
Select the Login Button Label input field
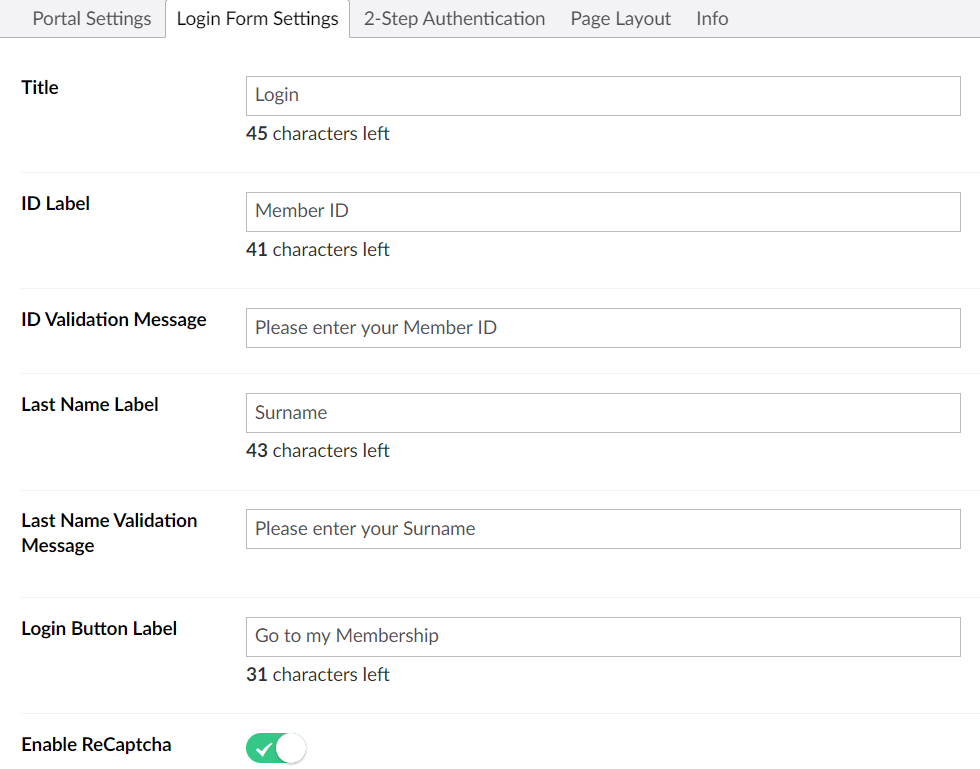click(x=600, y=636)
